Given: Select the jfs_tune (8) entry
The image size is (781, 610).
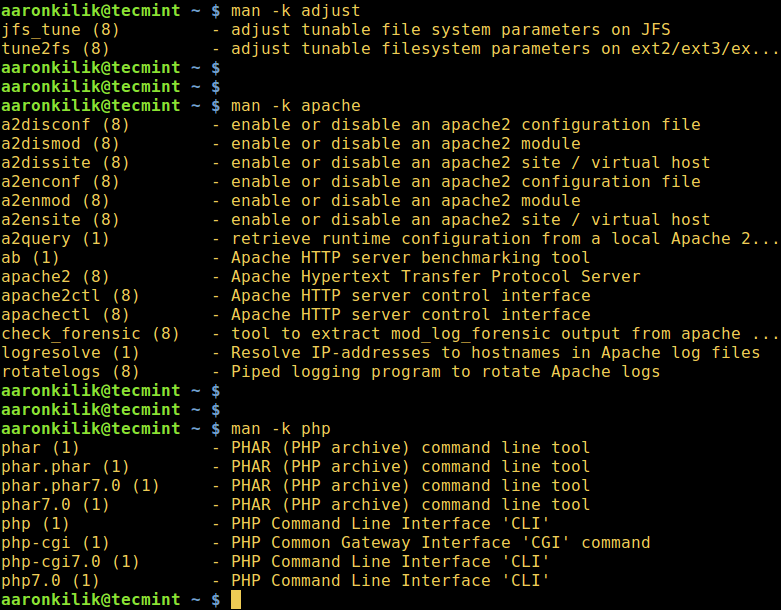Looking at the screenshot, I should point(60,29).
